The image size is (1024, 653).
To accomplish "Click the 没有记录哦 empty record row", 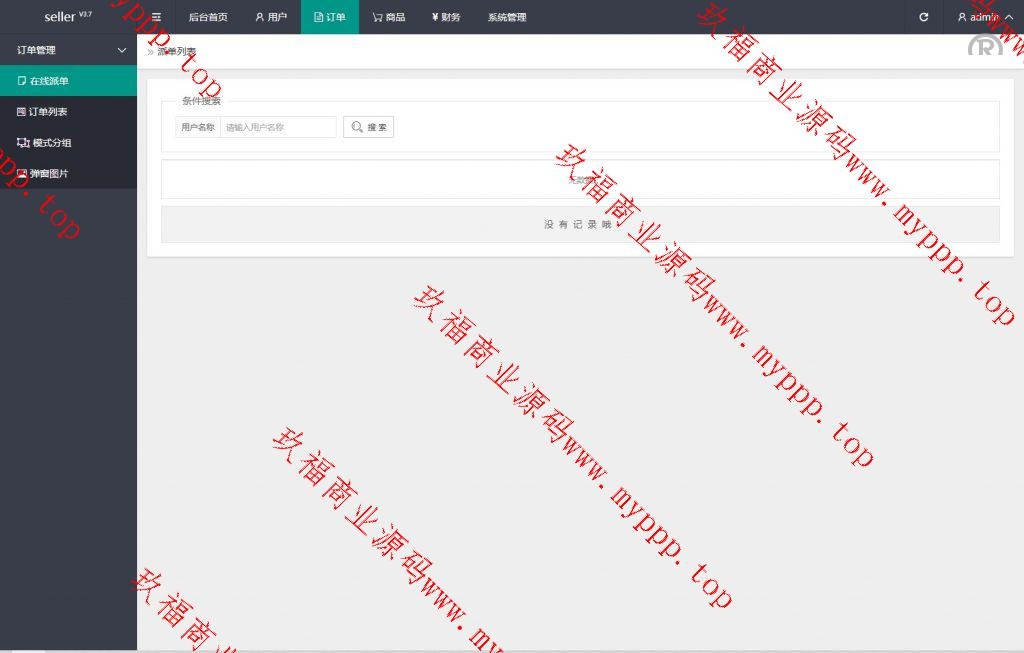I will point(579,225).
